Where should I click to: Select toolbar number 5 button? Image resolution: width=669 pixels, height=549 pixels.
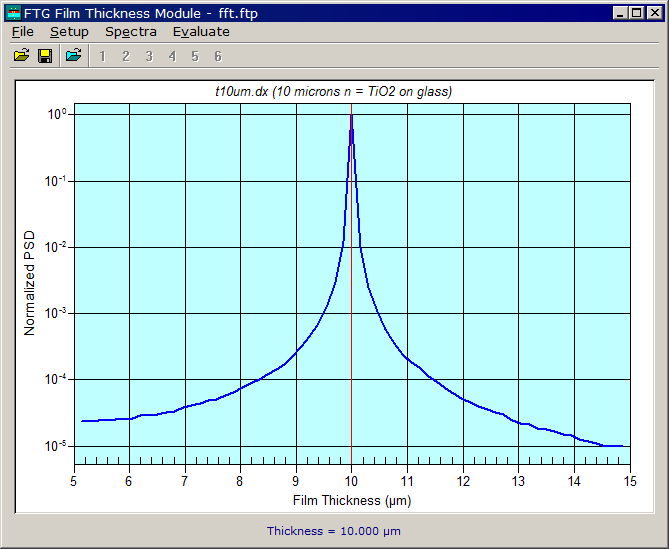pyautogui.click(x=195, y=56)
